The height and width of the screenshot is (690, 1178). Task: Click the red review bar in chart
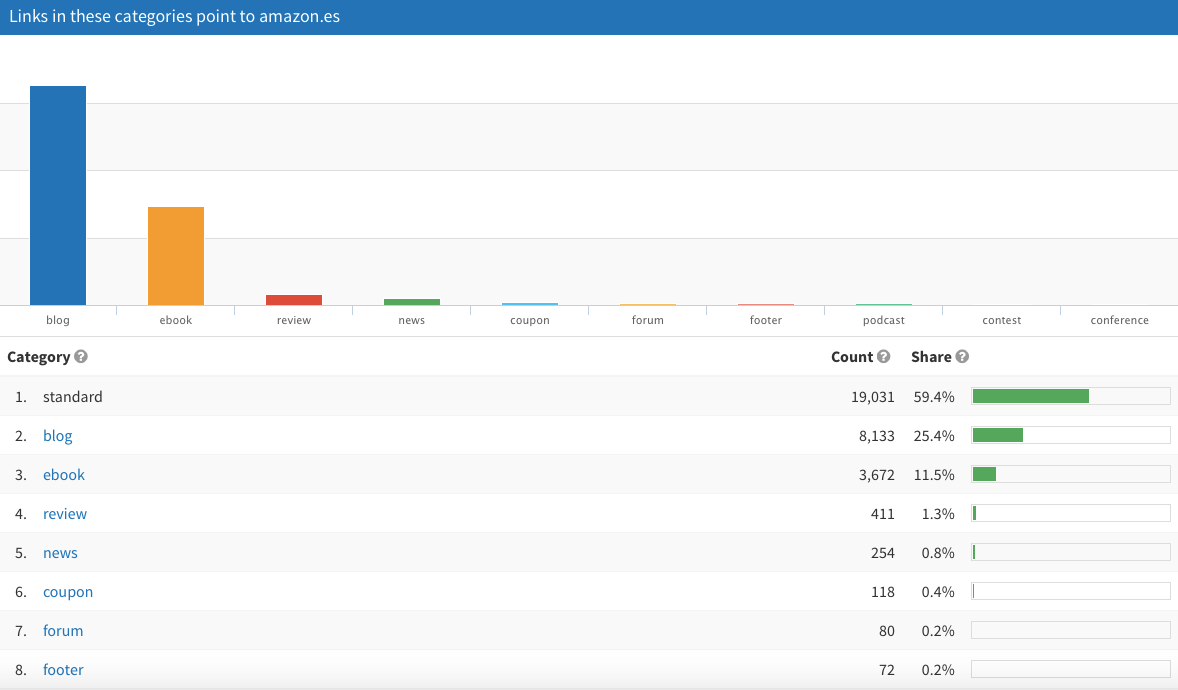tap(294, 300)
